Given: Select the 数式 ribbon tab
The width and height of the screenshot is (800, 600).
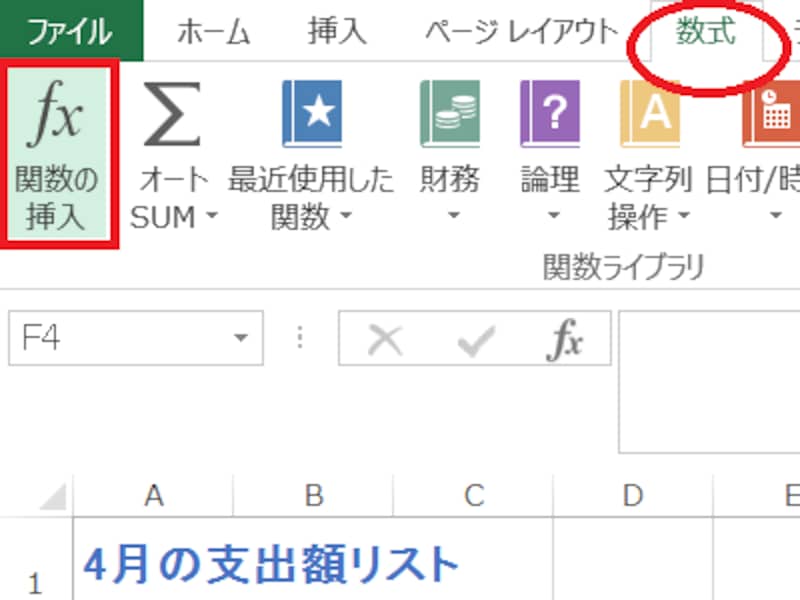Looking at the screenshot, I should point(706,31).
